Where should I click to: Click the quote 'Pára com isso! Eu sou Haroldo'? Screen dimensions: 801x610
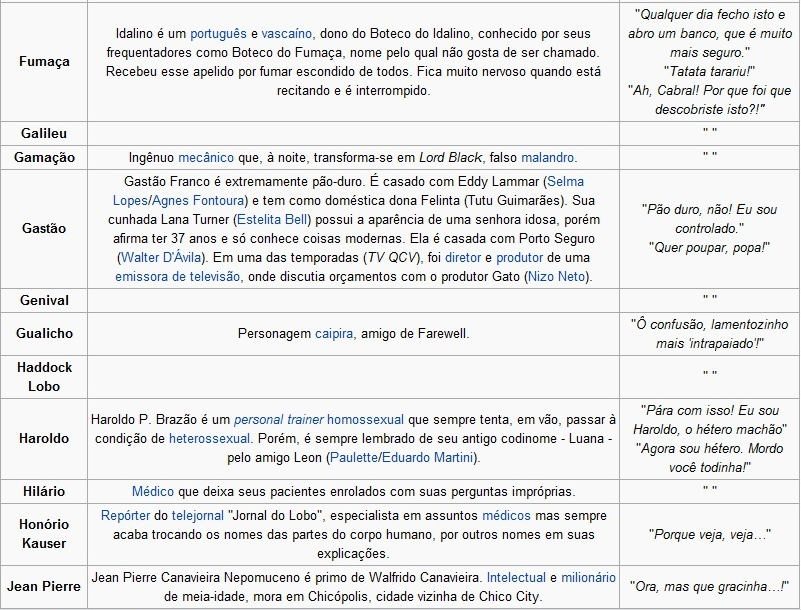(710, 420)
